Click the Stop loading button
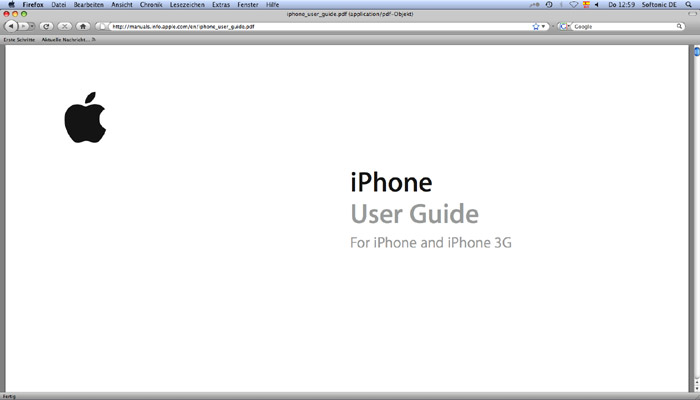 [64, 26]
